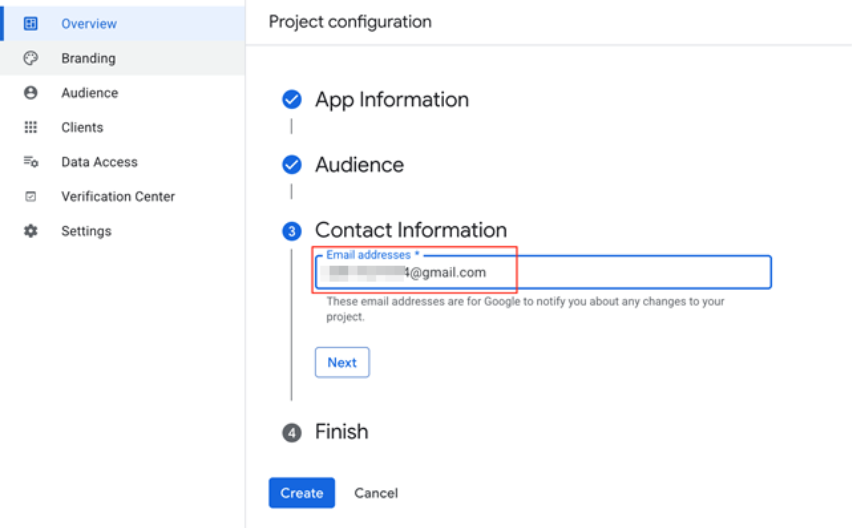This screenshot has height=528, width=852.
Task: Click the Audience person icon
Action: click(x=30, y=93)
